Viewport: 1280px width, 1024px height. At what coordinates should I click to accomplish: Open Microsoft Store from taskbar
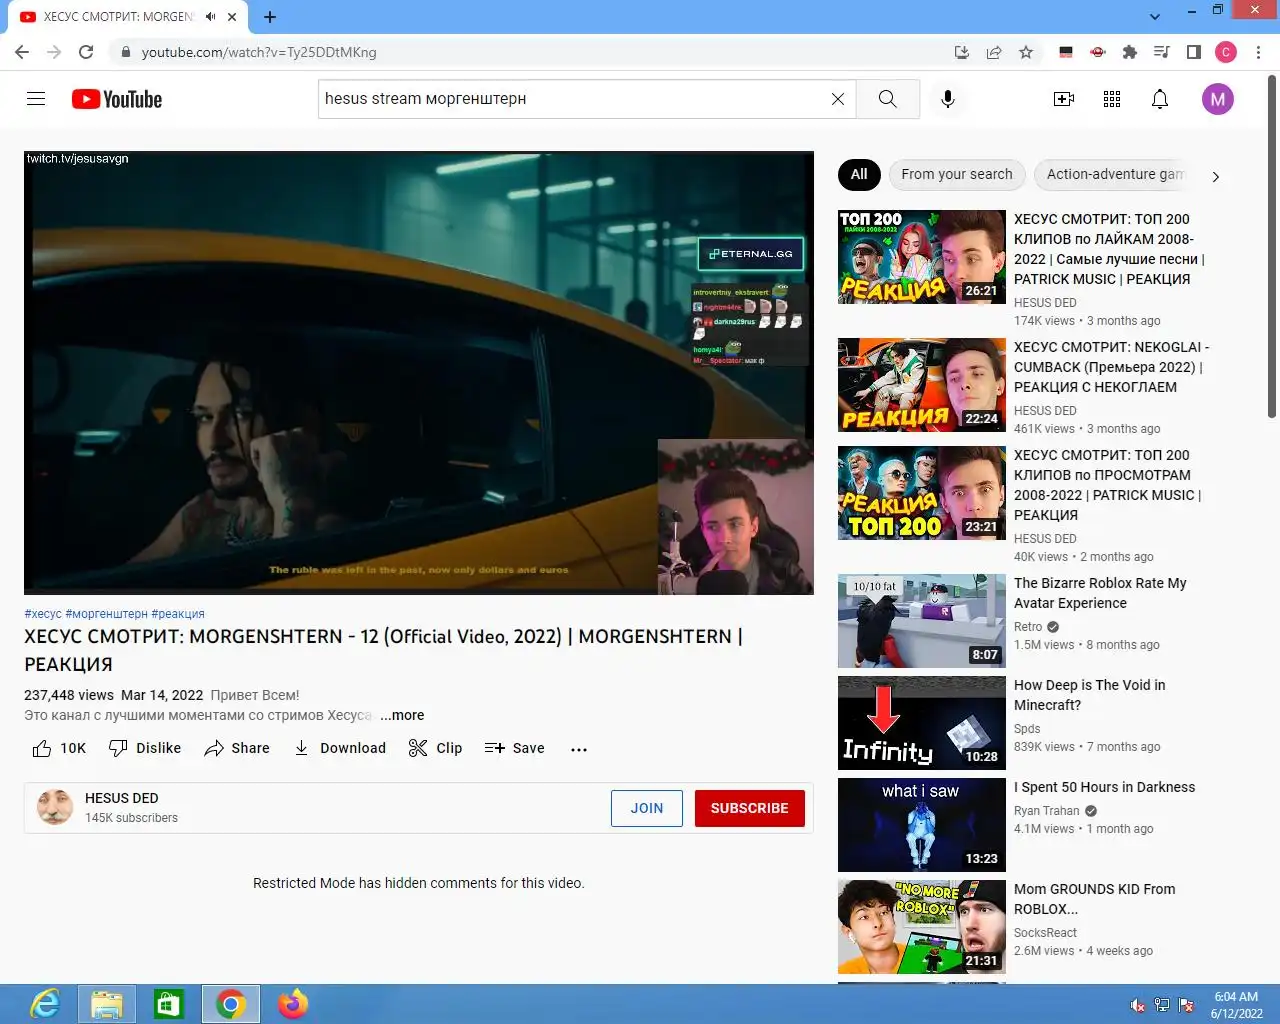(168, 1004)
